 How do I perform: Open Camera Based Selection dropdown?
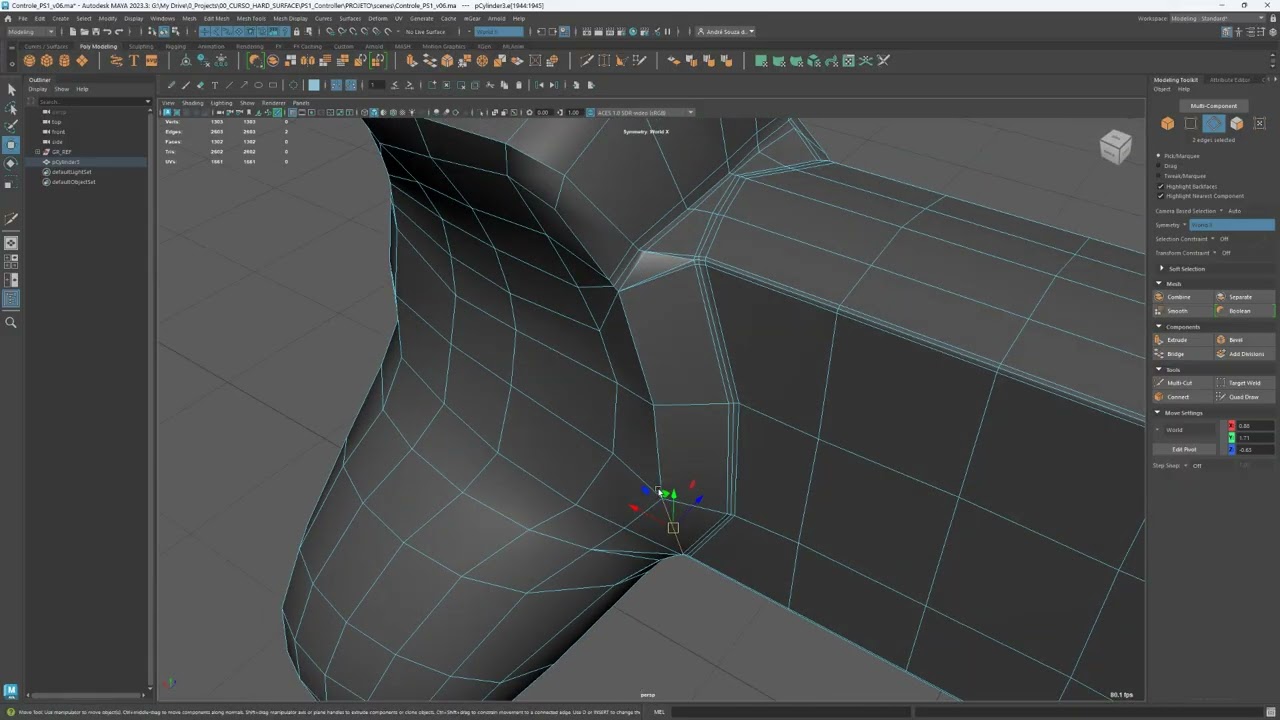coord(1221,211)
